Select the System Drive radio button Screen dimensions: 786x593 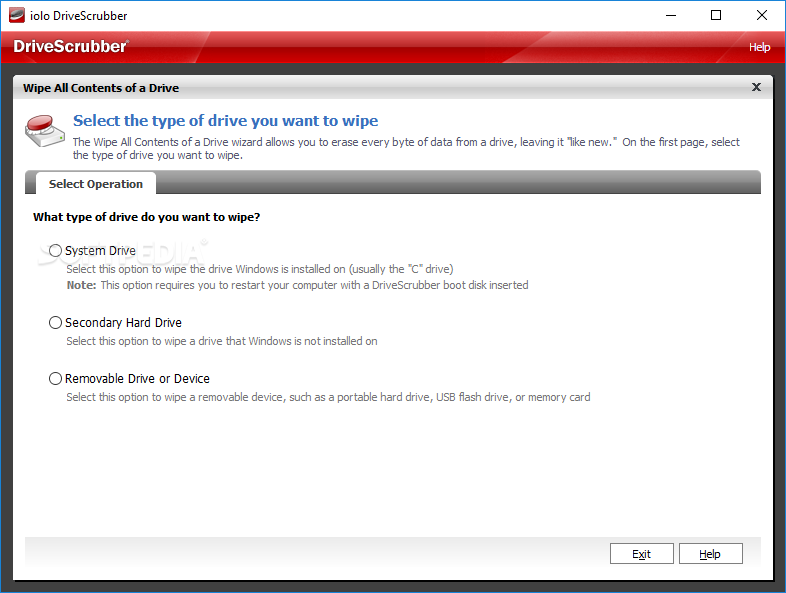click(x=55, y=250)
